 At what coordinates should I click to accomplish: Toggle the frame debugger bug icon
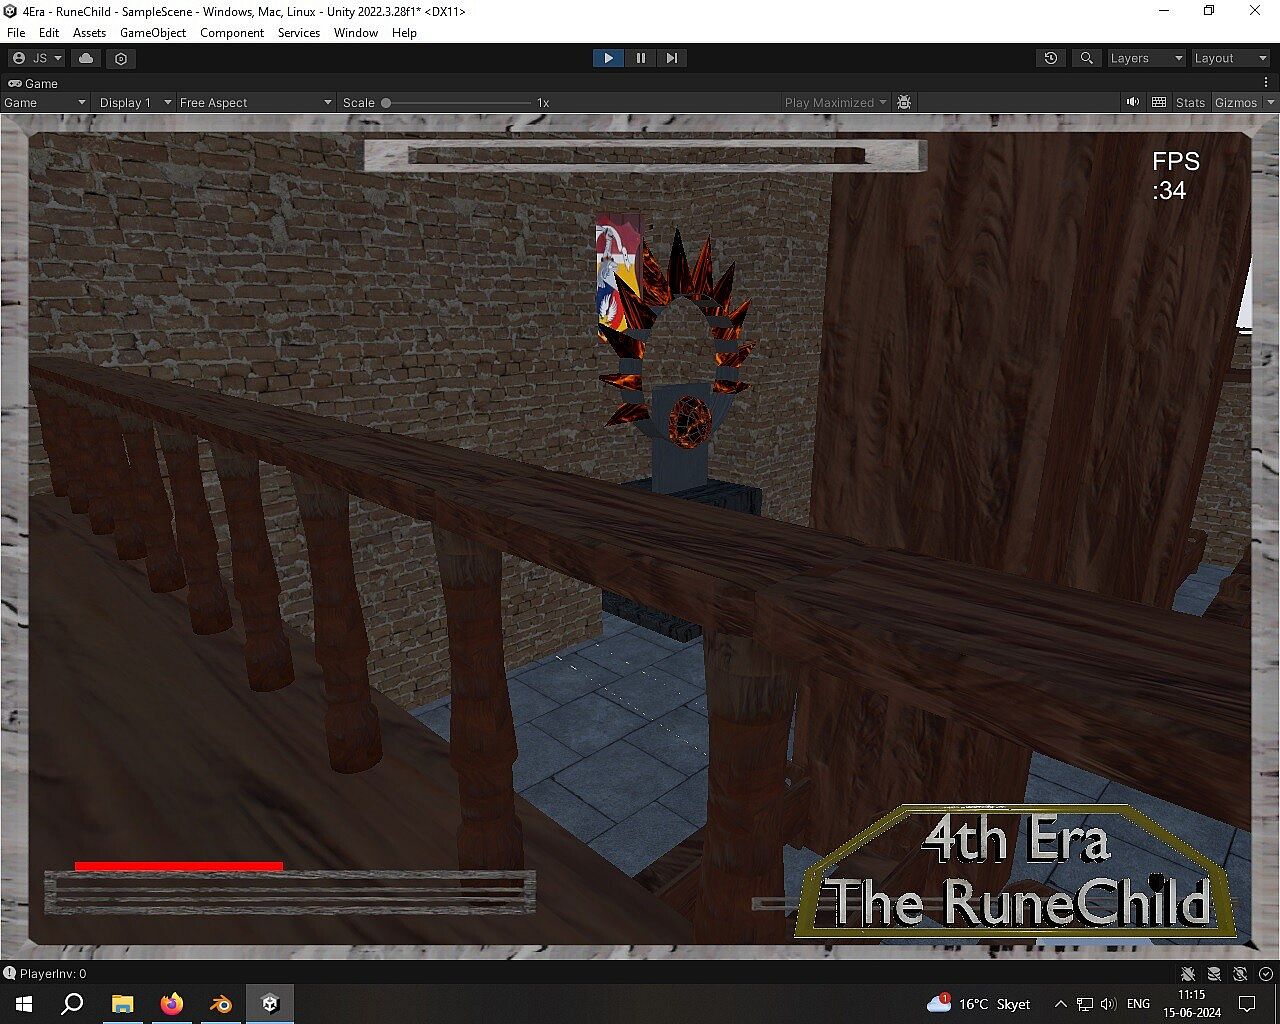(904, 102)
